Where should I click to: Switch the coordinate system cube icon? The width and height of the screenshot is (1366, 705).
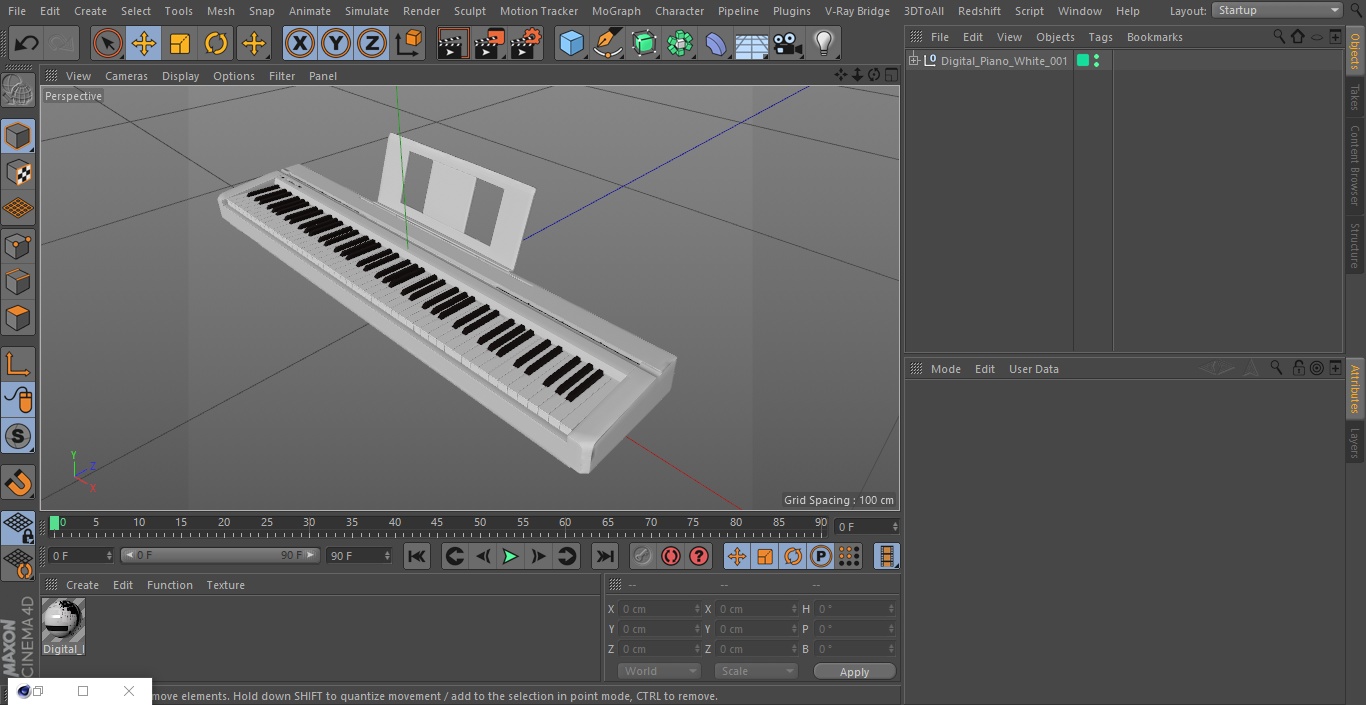(409, 44)
